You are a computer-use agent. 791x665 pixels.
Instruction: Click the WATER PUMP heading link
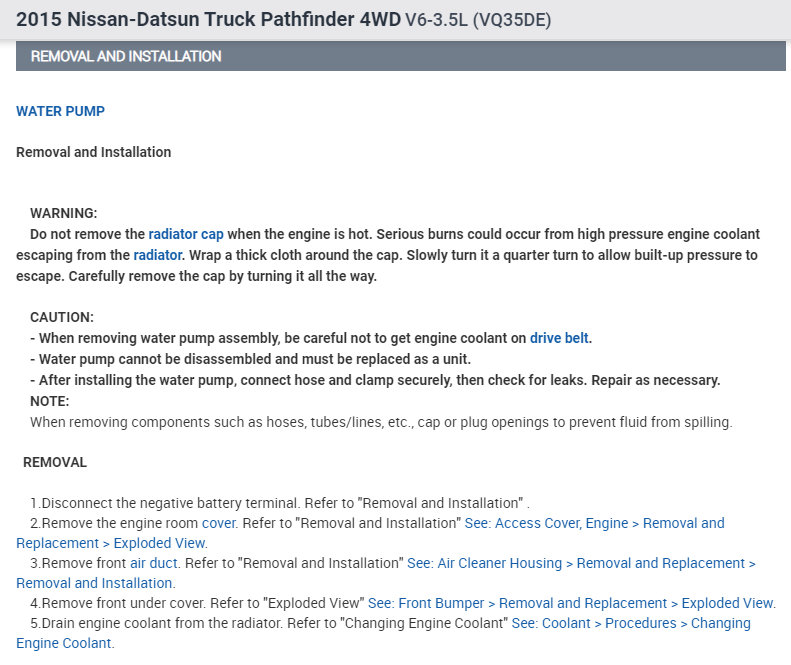point(60,111)
